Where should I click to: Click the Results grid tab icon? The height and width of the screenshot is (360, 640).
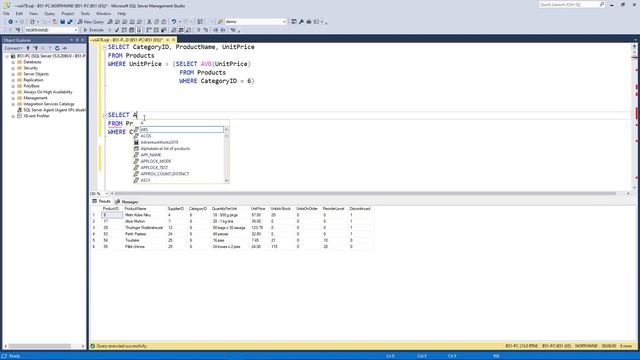pyautogui.click(x=95, y=201)
